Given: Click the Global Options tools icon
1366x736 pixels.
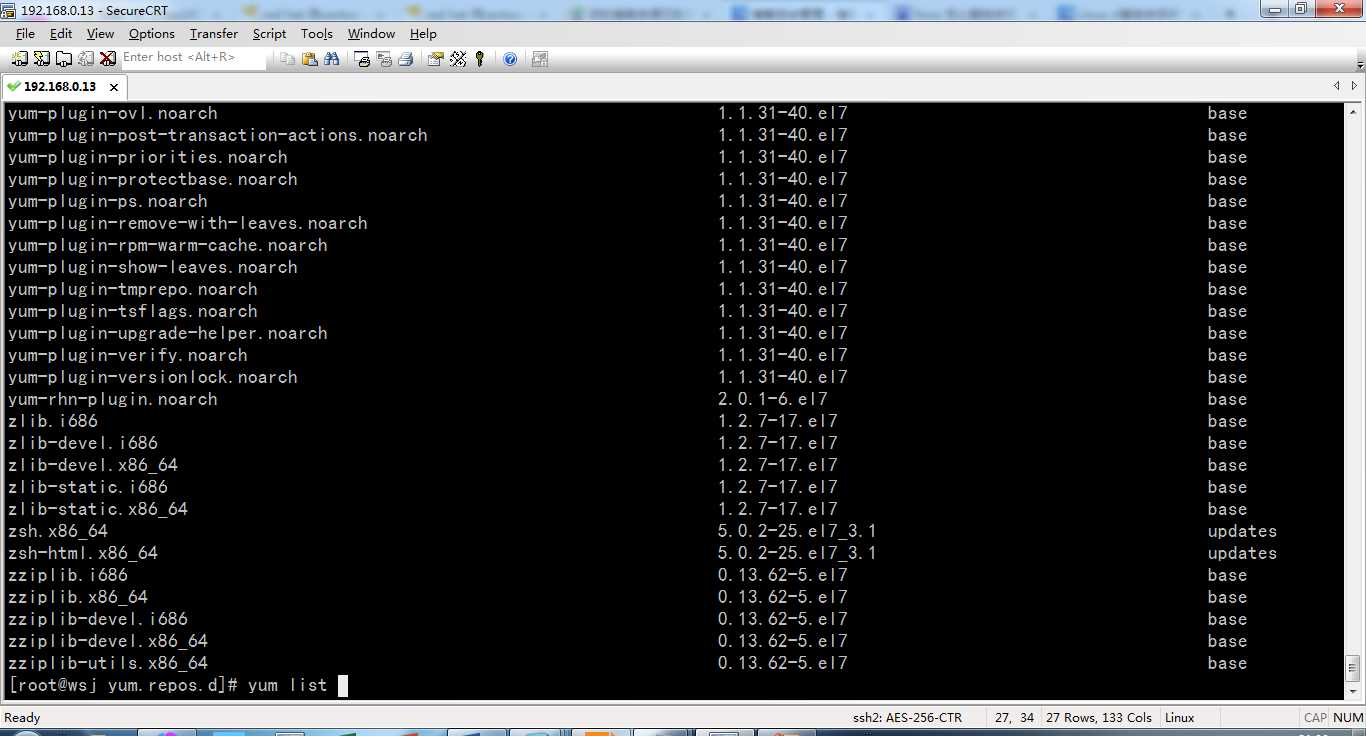Looking at the screenshot, I should (x=458, y=59).
